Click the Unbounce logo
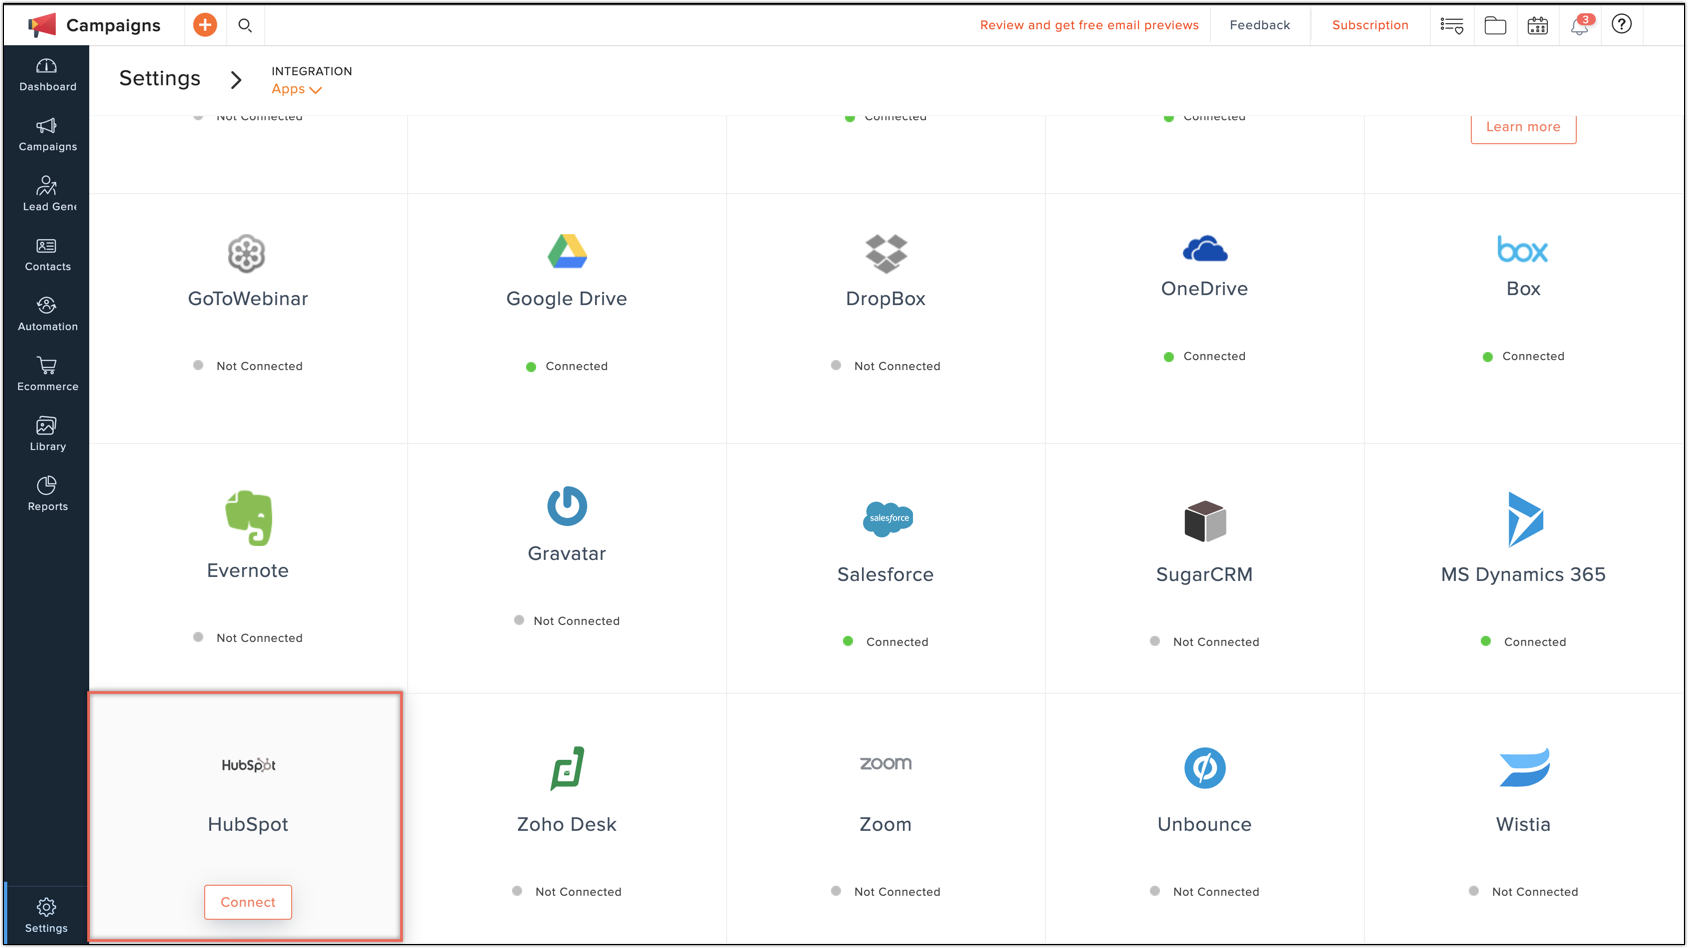Viewport: 1688px width, 948px height. click(1205, 768)
